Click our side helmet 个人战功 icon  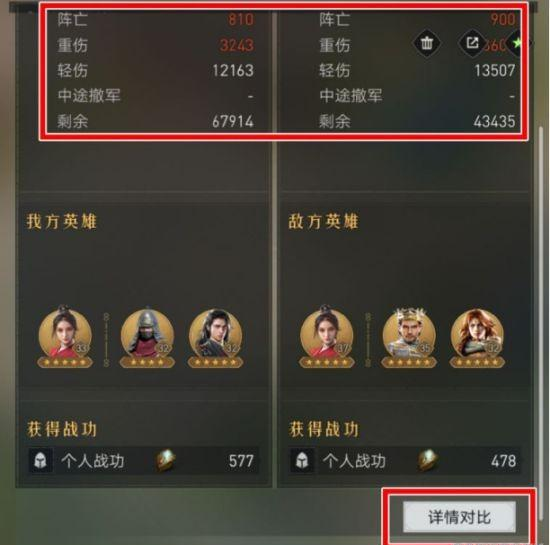coord(40,460)
